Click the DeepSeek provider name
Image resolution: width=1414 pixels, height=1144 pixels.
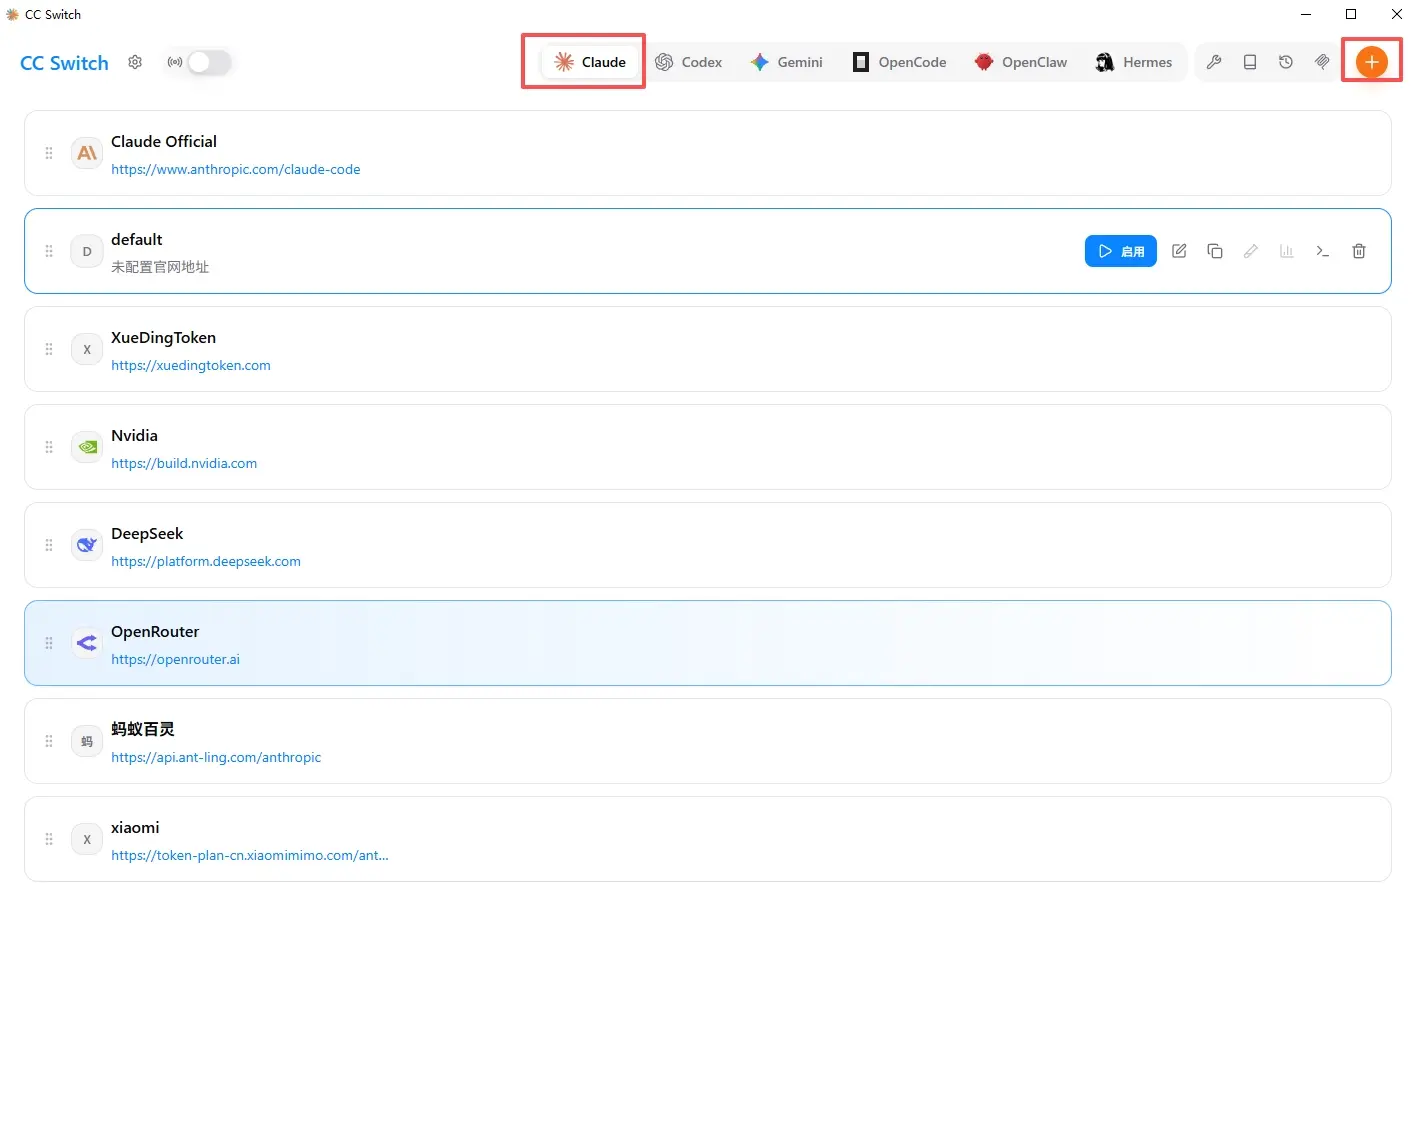tap(147, 534)
